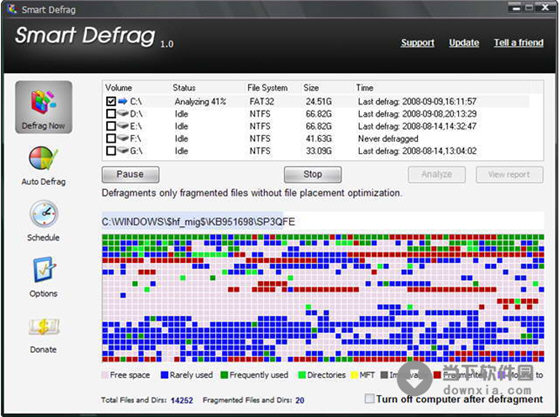
Task: Click the Pause button
Action: click(130, 174)
